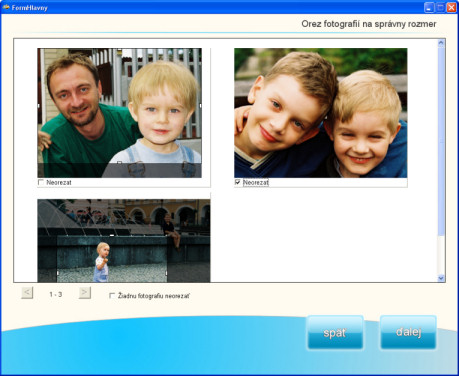Uncheck Neorezať under the two boys photo
The width and height of the screenshot is (459, 376).
(x=237, y=182)
